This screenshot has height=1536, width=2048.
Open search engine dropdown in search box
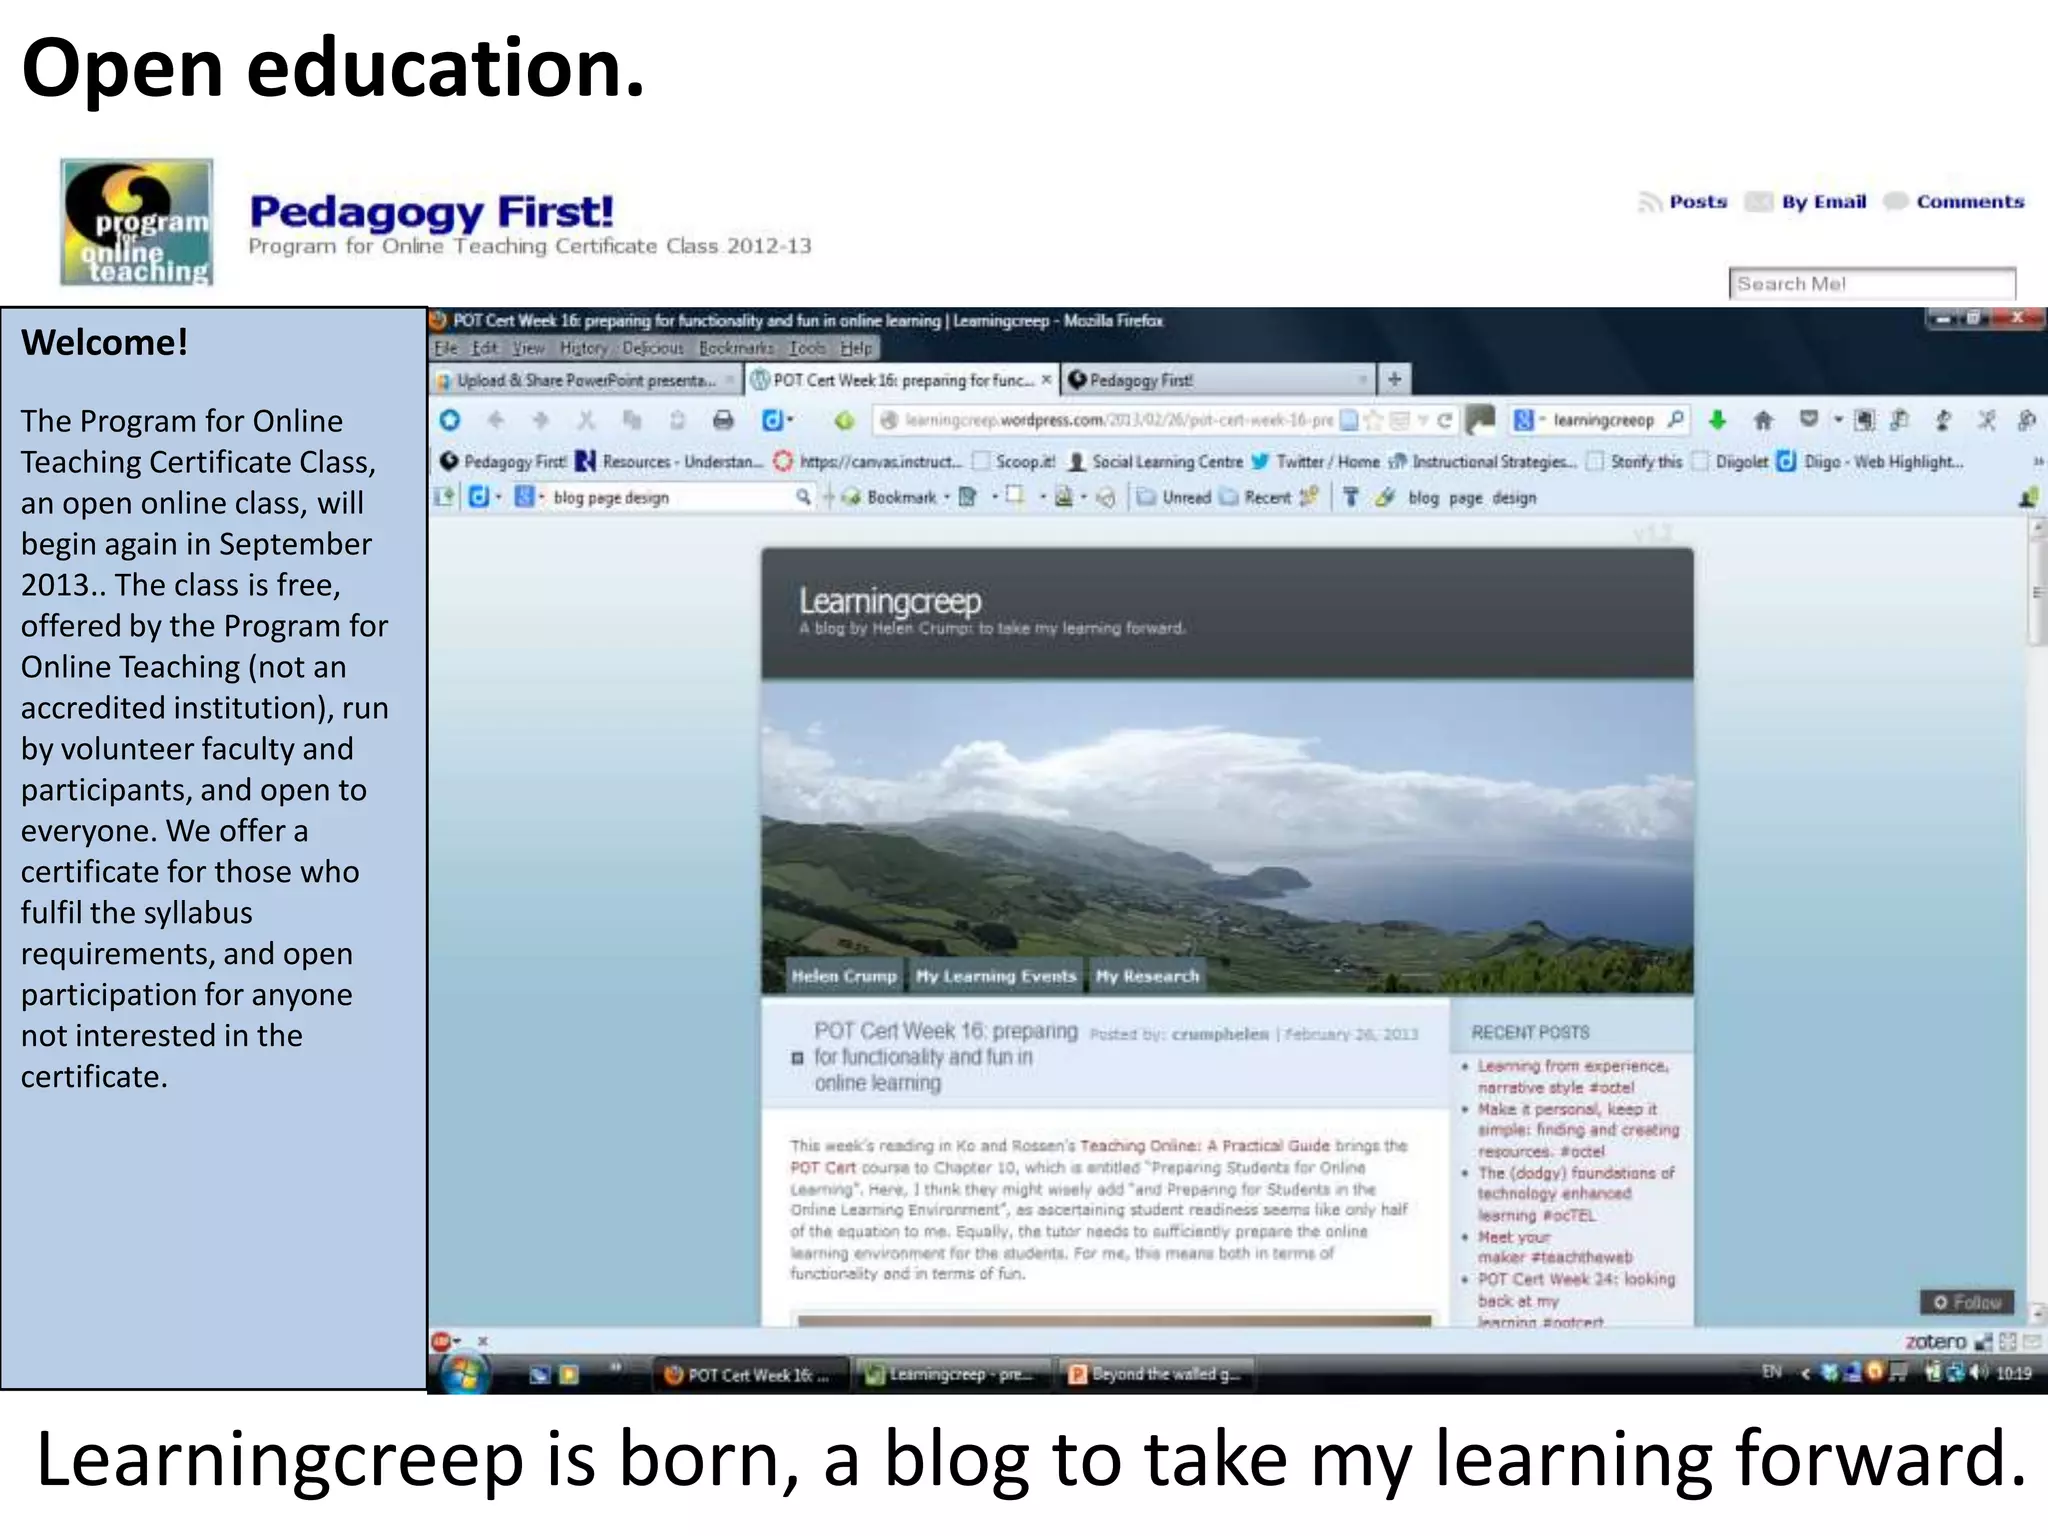click(1542, 420)
